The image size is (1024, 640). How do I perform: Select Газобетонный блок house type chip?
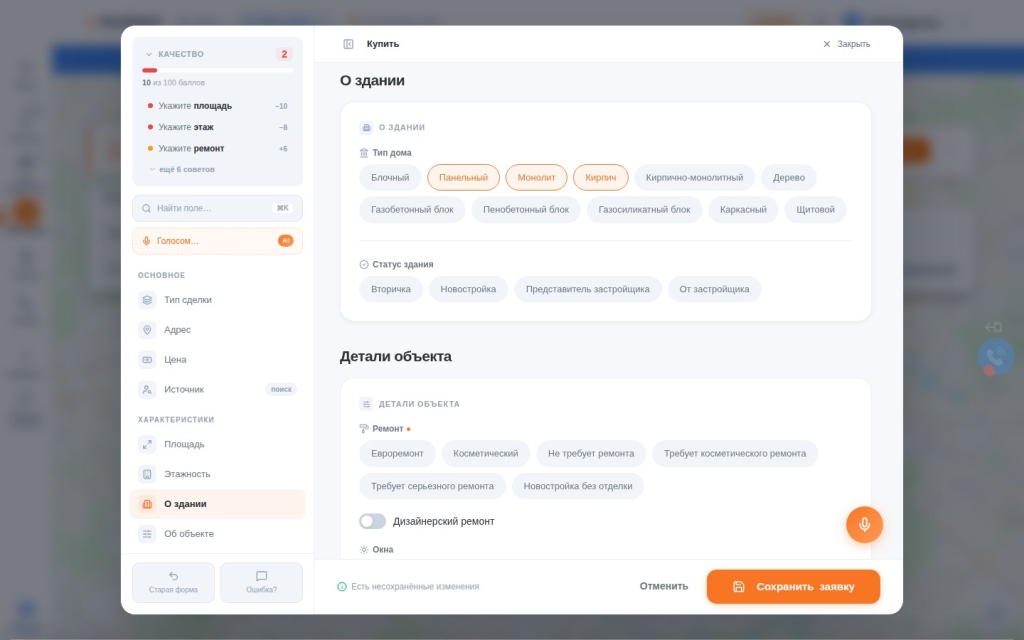click(x=412, y=210)
